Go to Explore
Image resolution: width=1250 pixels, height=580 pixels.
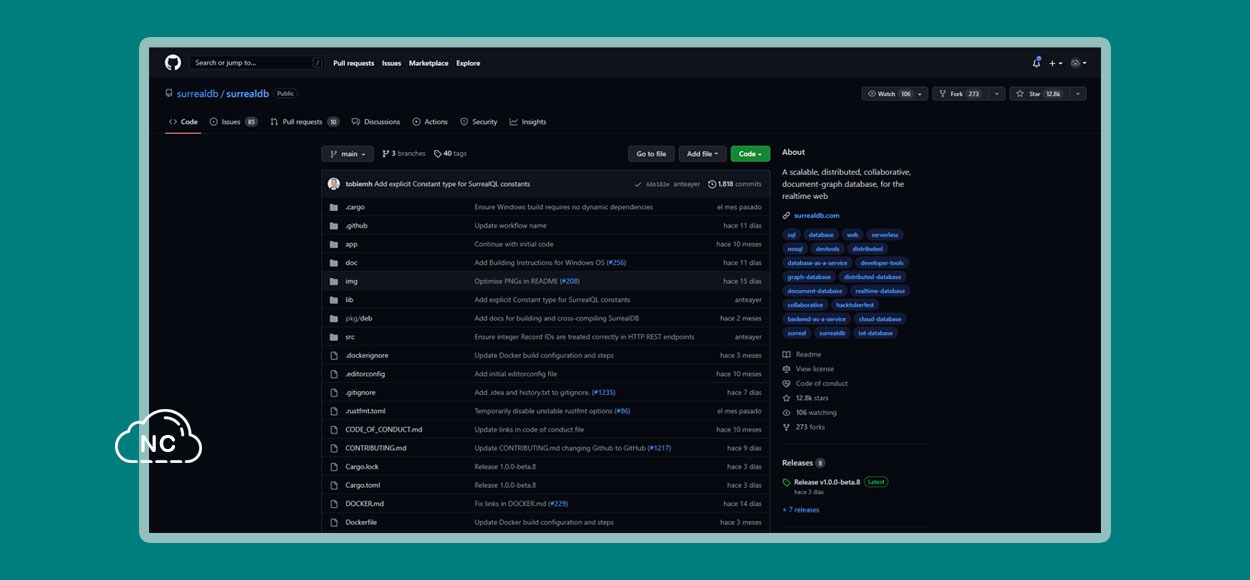[468, 63]
